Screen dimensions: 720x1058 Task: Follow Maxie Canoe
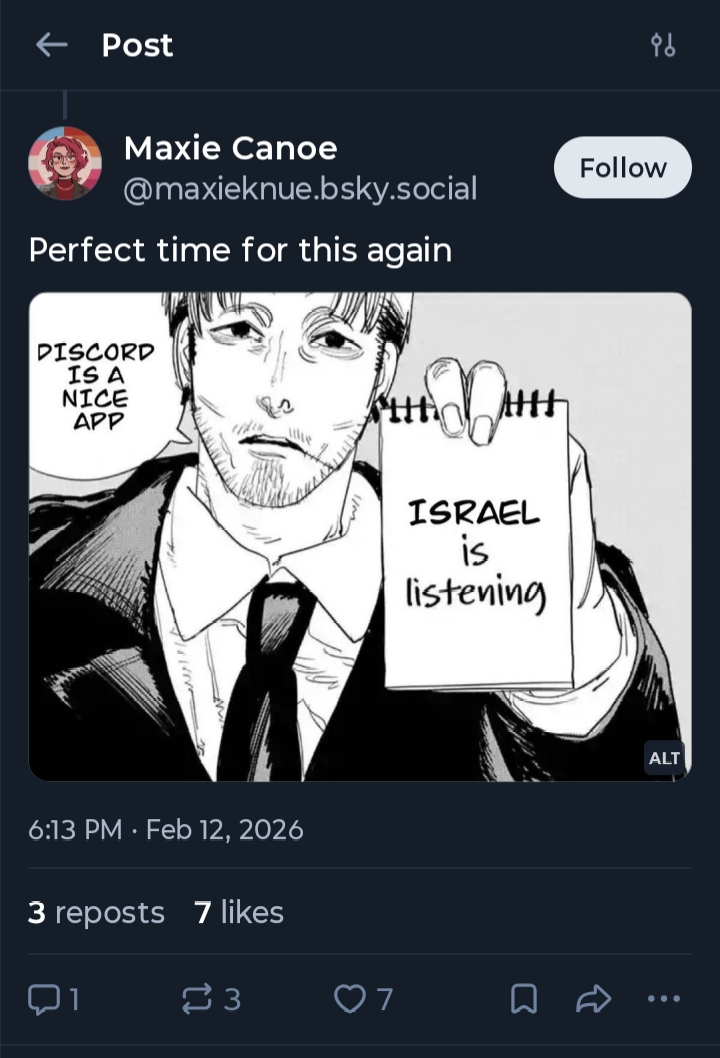click(622, 167)
